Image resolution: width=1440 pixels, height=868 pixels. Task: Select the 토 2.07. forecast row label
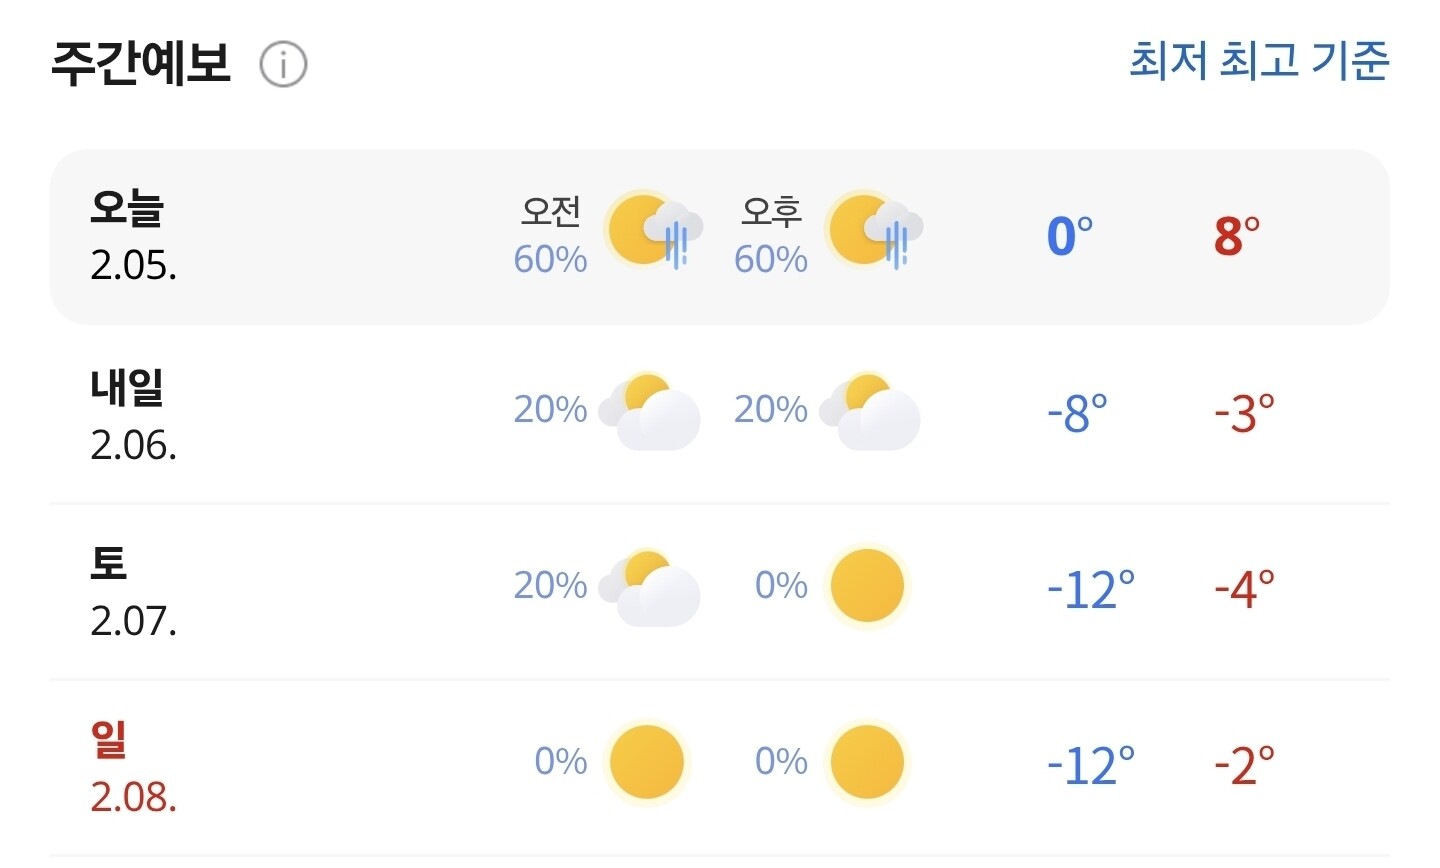coord(133,591)
